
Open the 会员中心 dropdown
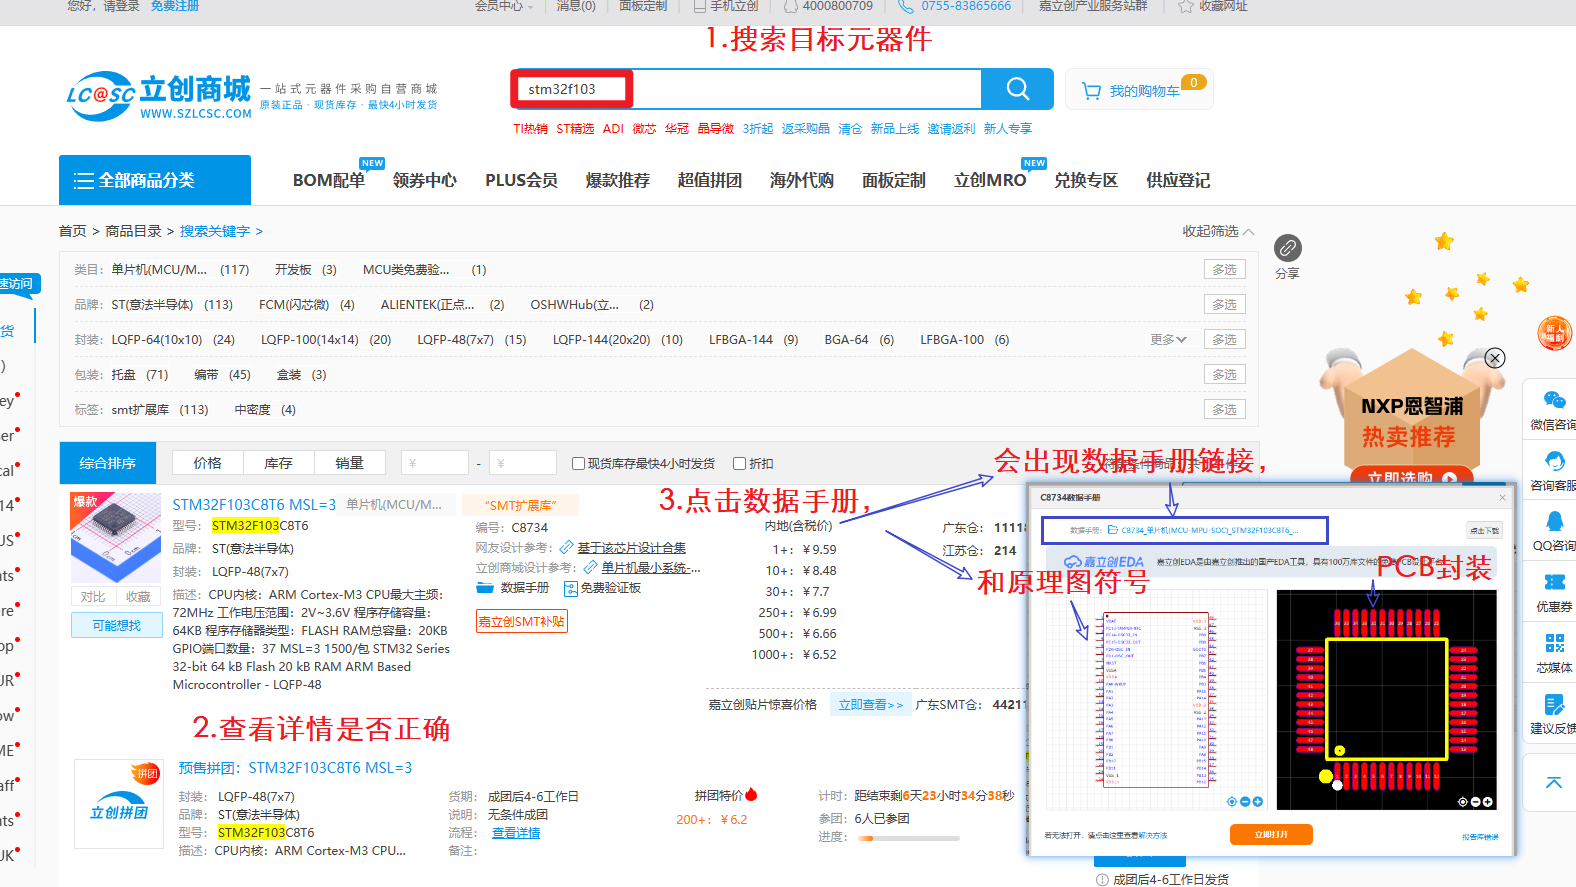pos(503,6)
